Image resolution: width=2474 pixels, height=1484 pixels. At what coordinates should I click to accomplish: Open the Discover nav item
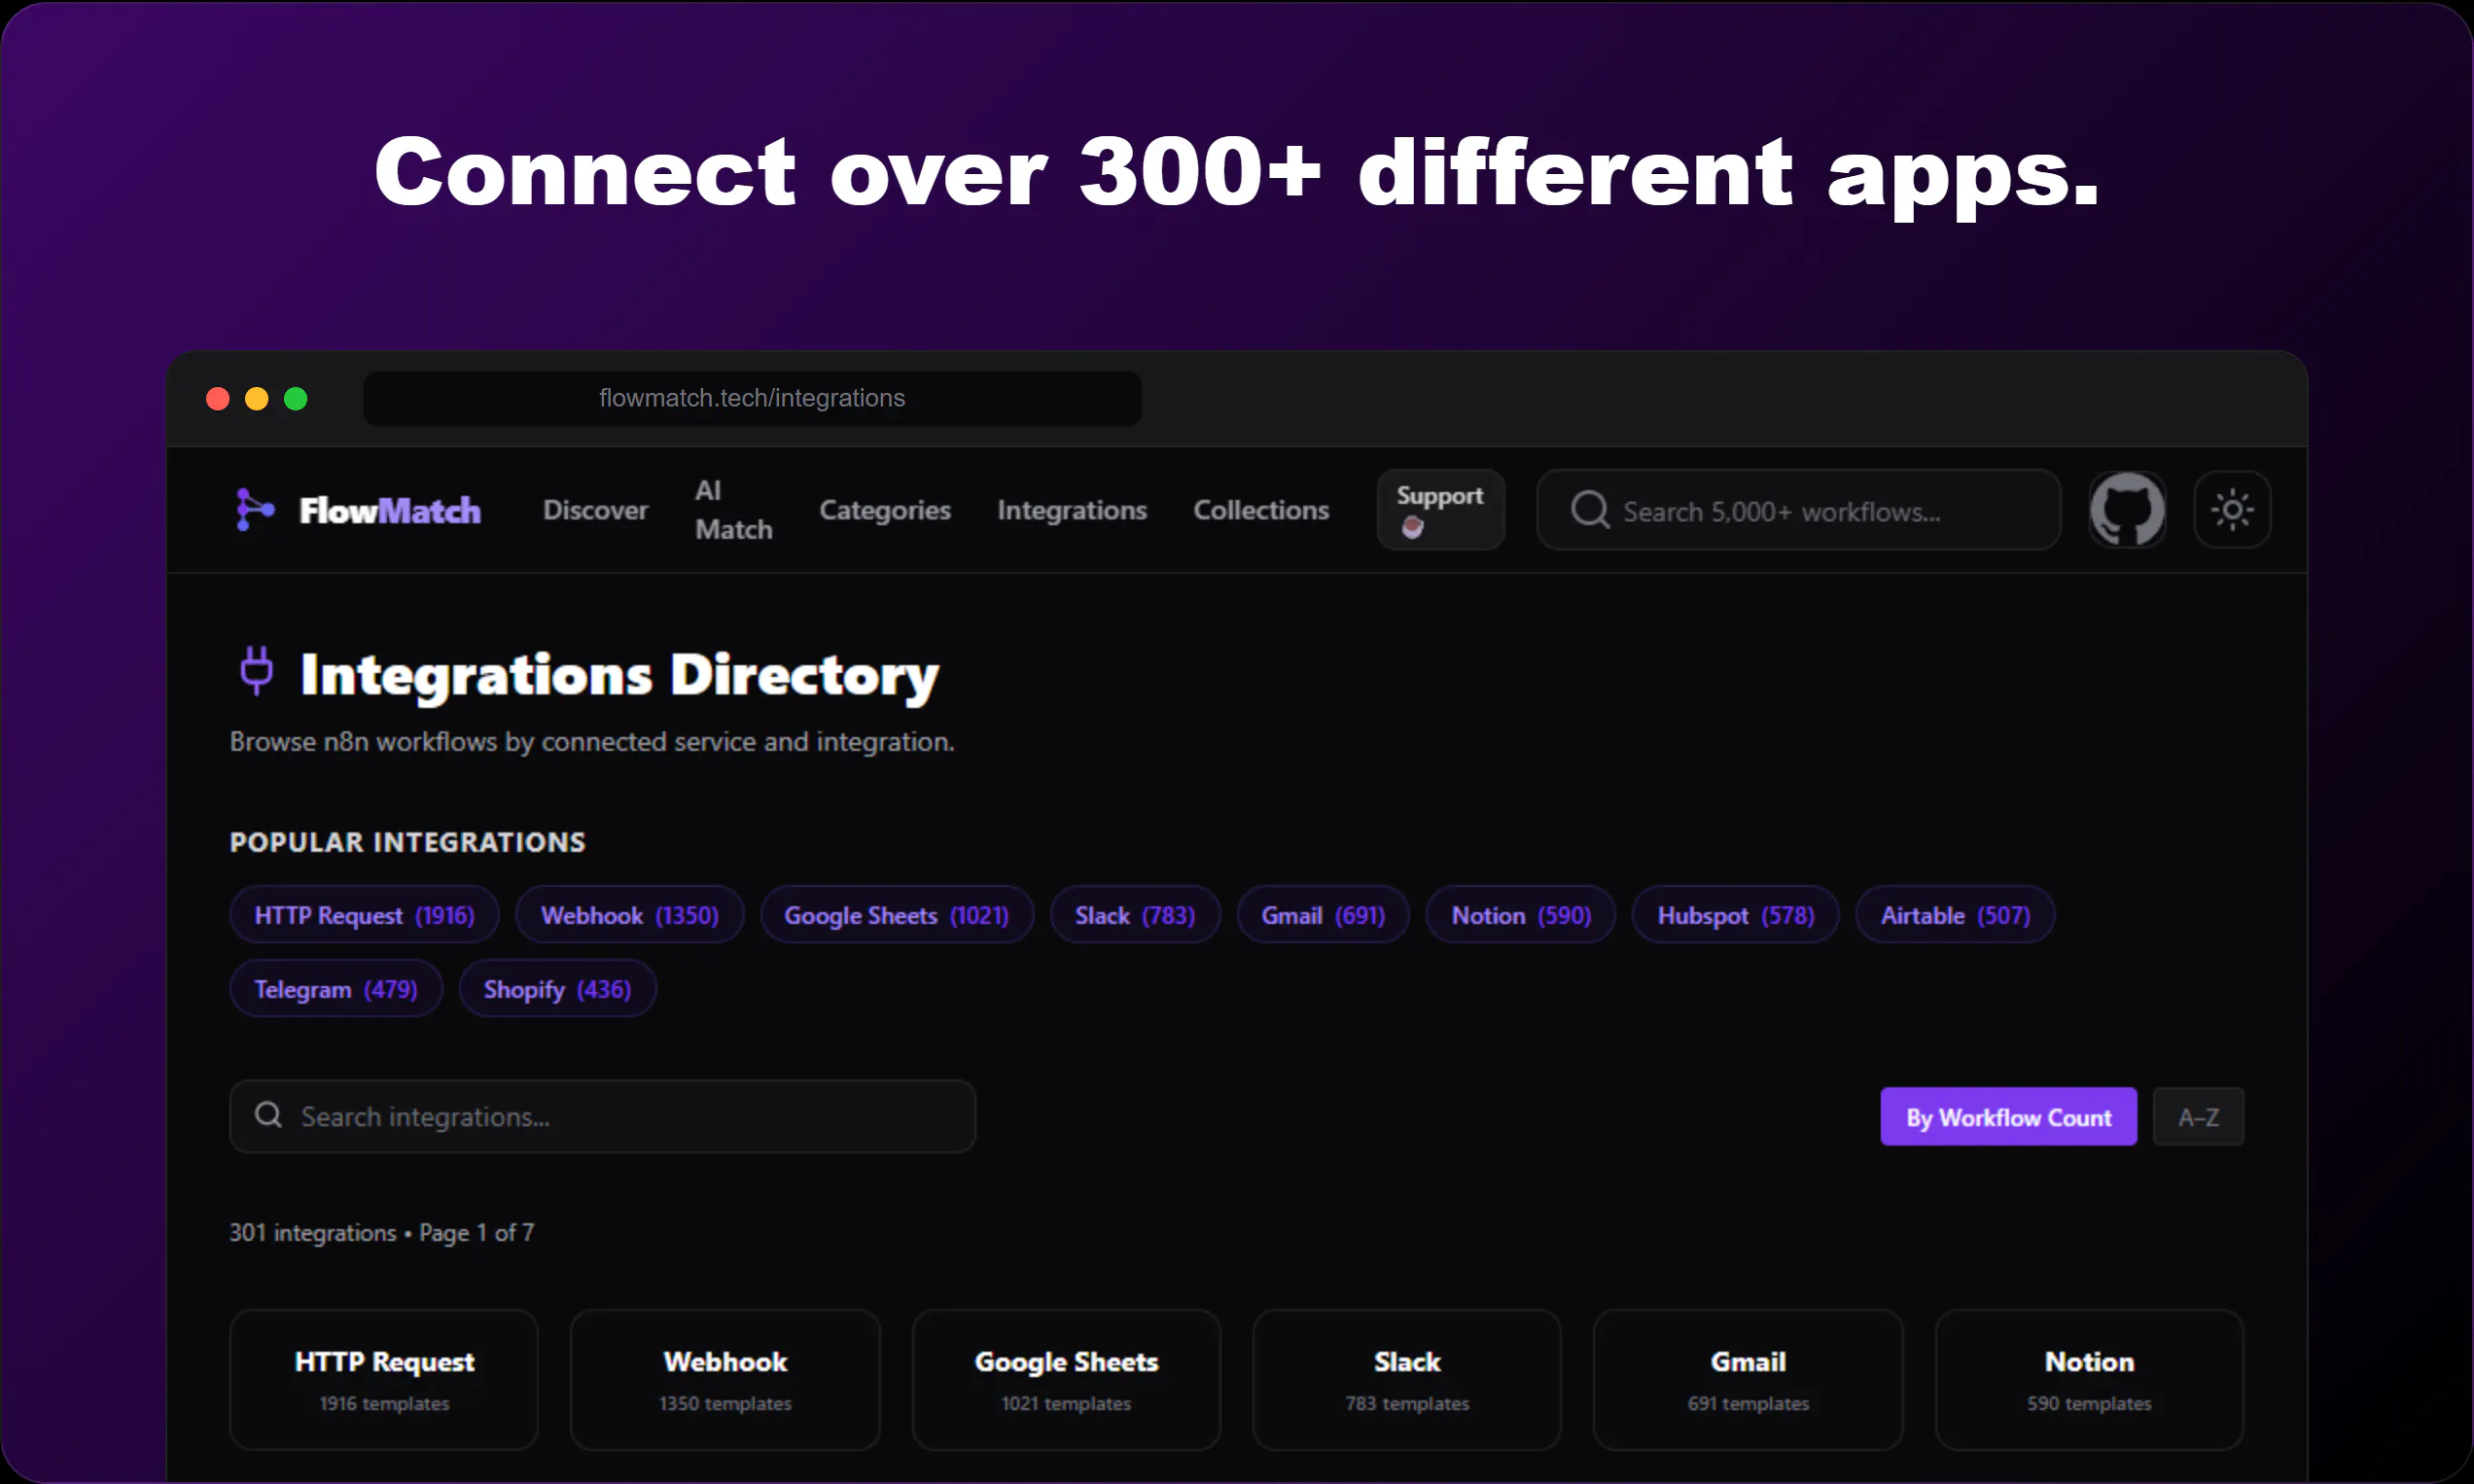click(x=595, y=510)
